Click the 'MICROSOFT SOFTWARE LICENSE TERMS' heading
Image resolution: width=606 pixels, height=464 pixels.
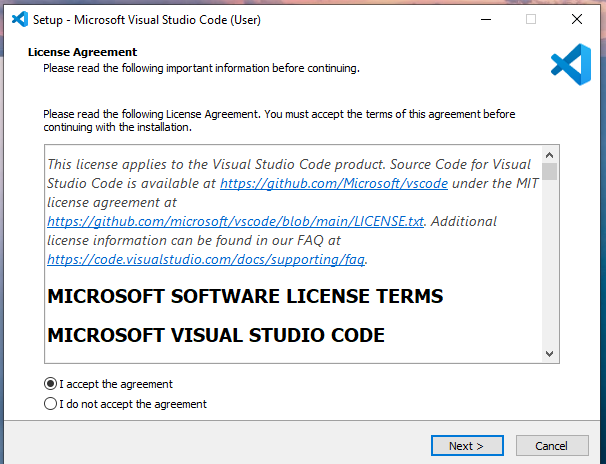point(245,297)
